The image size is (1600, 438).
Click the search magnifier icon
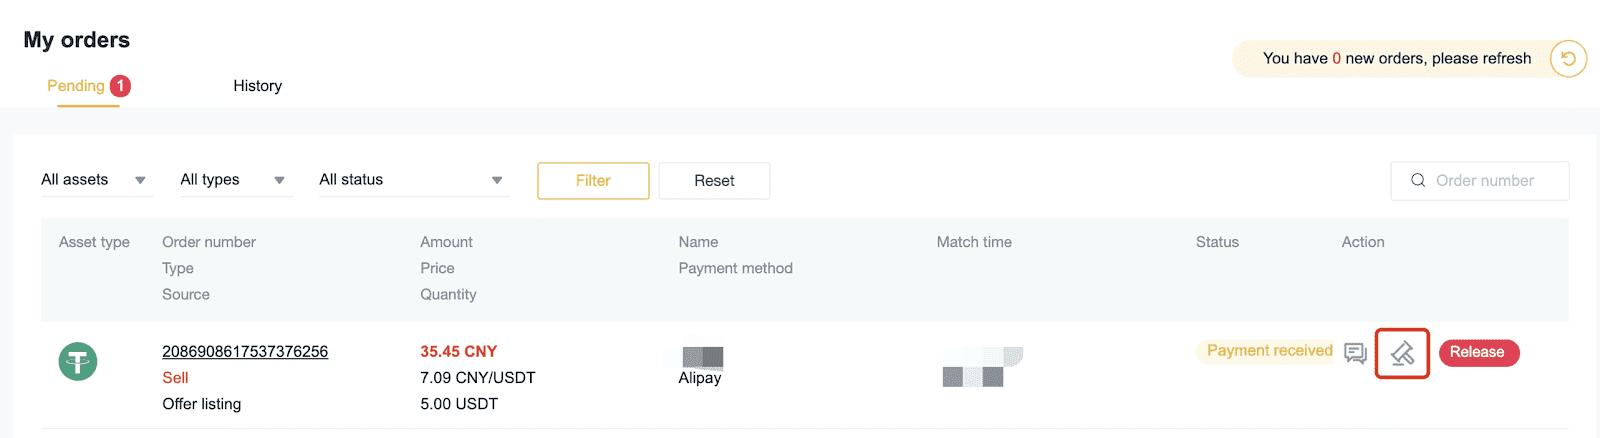pos(1418,180)
